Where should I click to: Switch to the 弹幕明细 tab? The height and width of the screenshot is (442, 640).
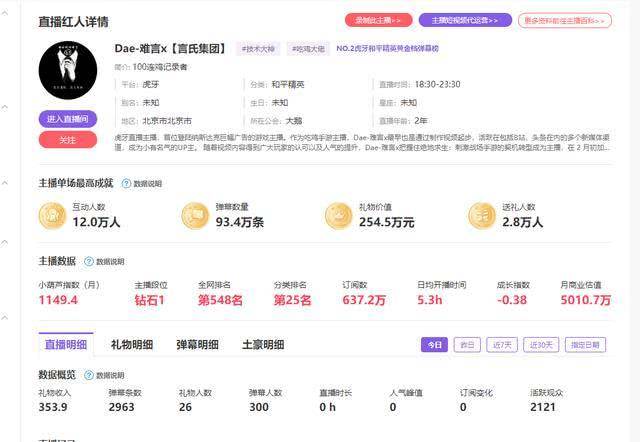pos(197,344)
